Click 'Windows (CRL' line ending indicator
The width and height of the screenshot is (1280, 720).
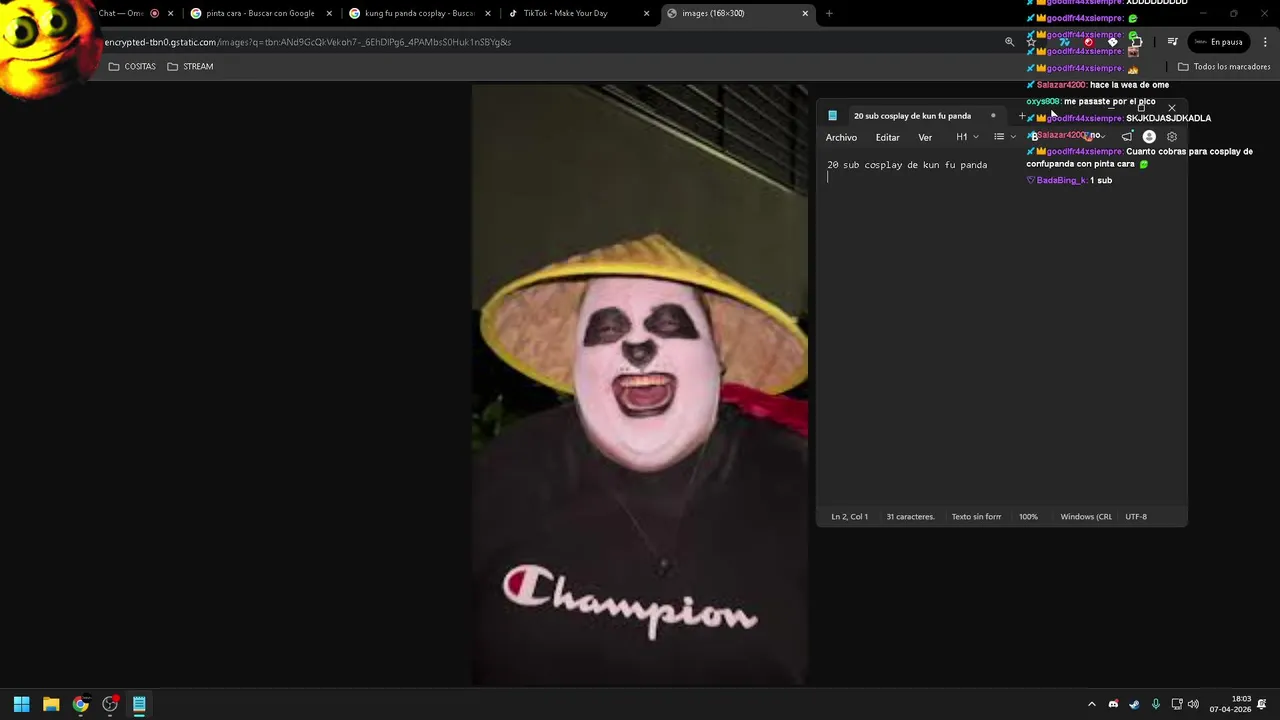pos(1086,517)
